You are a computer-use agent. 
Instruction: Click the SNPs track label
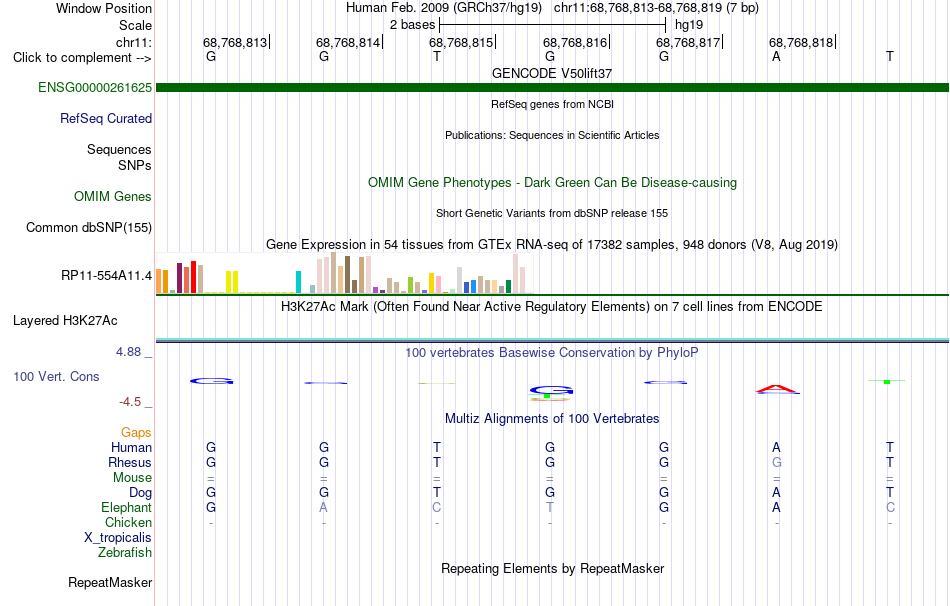(135, 165)
